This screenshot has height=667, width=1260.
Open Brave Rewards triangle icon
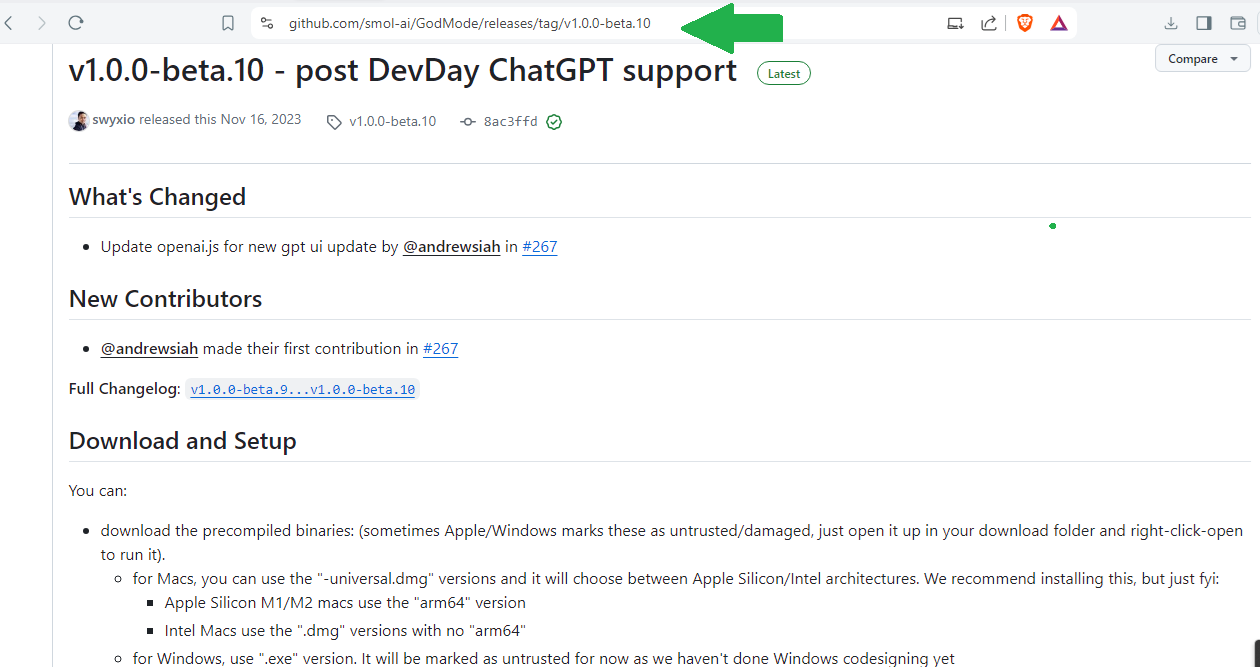pyautogui.click(x=1059, y=23)
